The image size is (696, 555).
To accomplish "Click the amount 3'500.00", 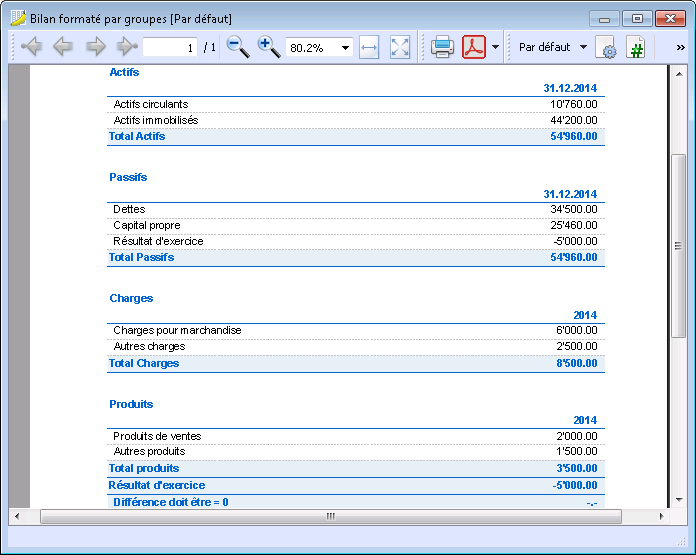I will [577, 468].
